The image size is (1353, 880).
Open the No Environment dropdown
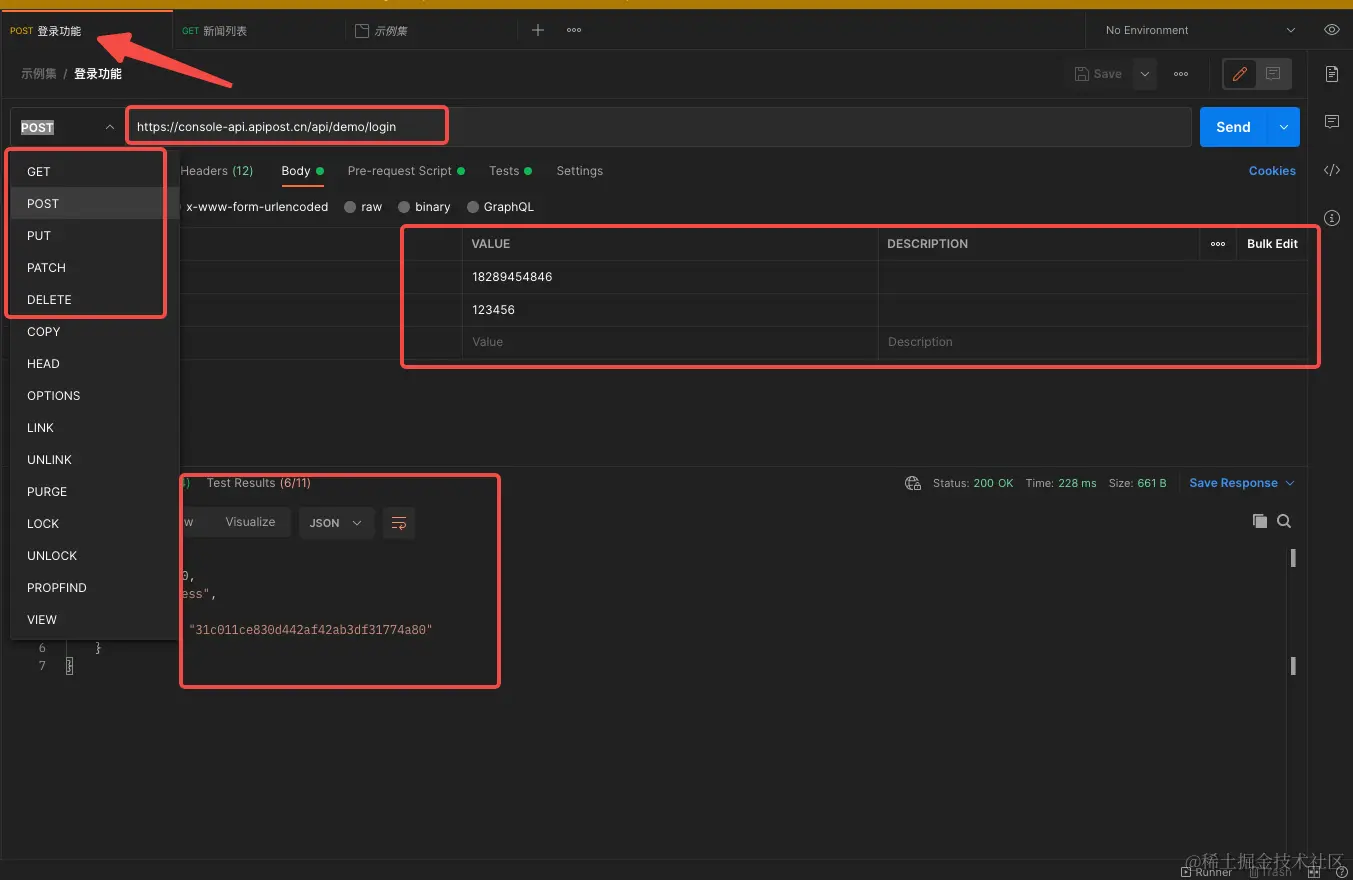coord(1199,30)
